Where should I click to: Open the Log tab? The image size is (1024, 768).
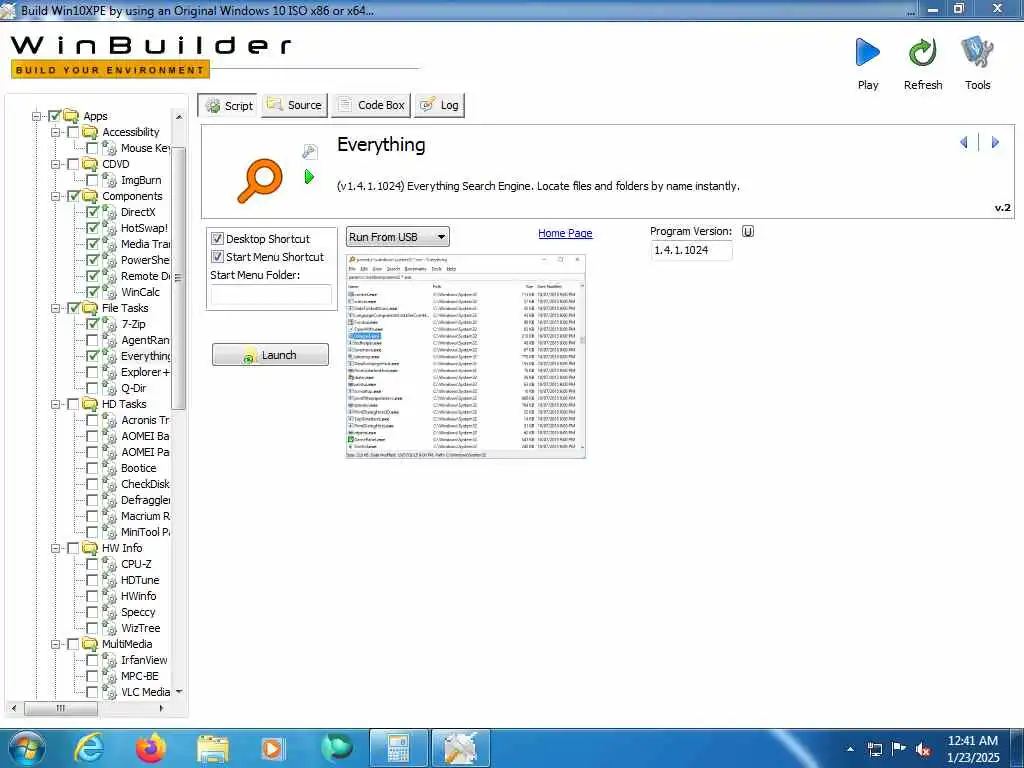[440, 105]
